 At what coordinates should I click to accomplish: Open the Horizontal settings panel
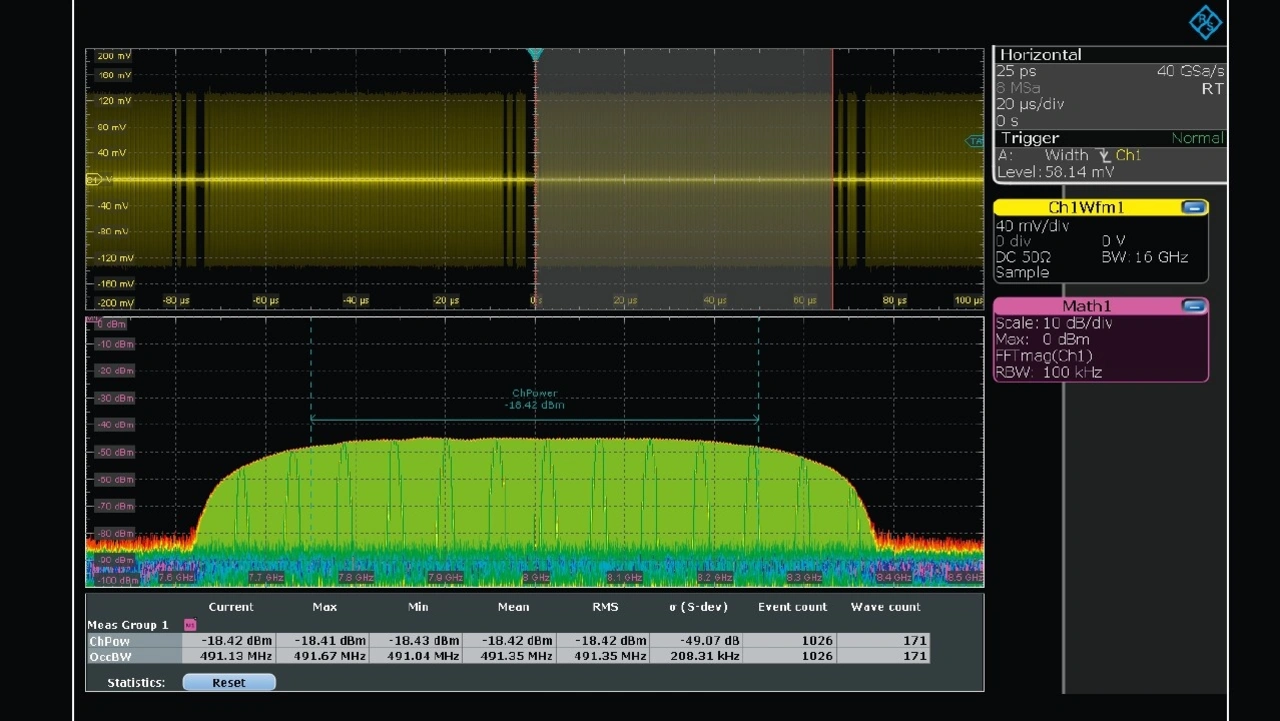pos(1040,55)
